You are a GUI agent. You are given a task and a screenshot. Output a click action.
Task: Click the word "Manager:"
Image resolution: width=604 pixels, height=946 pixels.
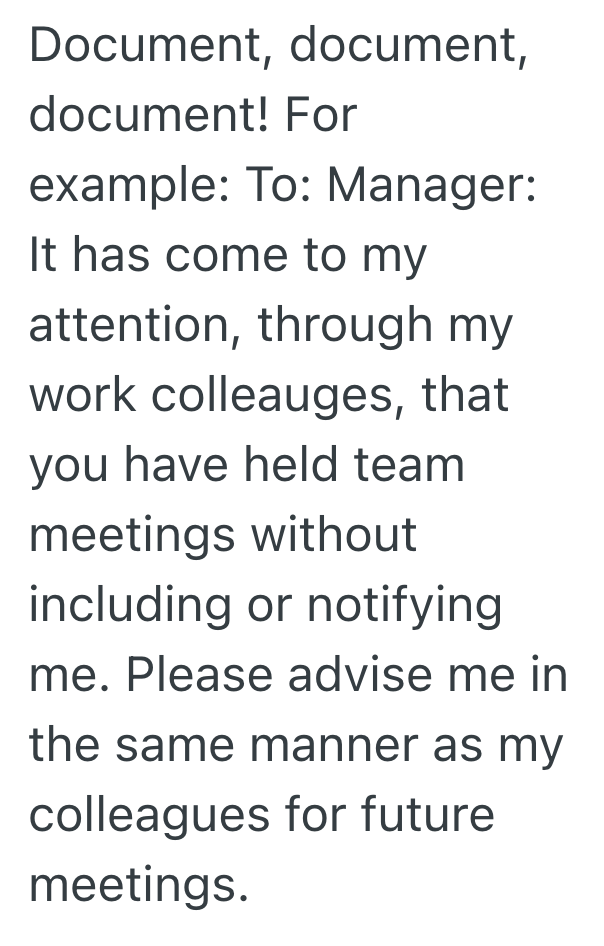click(432, 187)
